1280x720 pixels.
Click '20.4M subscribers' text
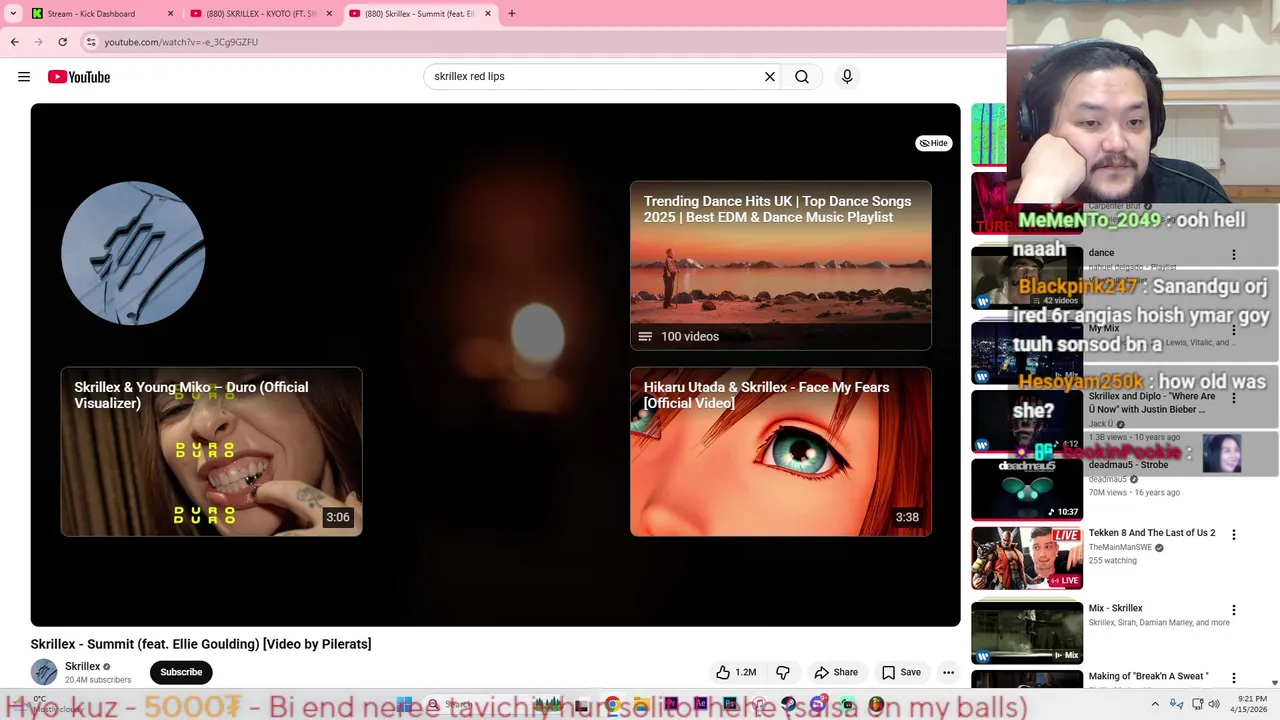click(x=98, y=680)
